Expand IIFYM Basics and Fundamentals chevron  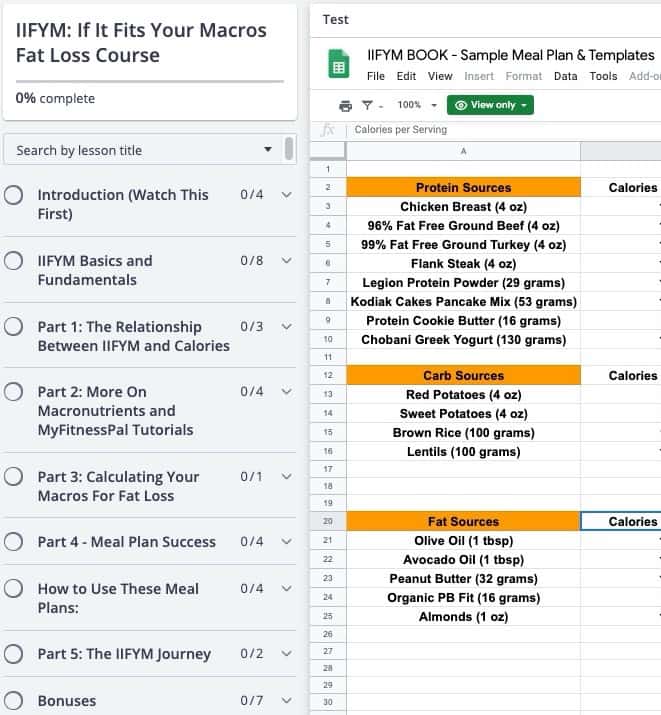[287, 260]
